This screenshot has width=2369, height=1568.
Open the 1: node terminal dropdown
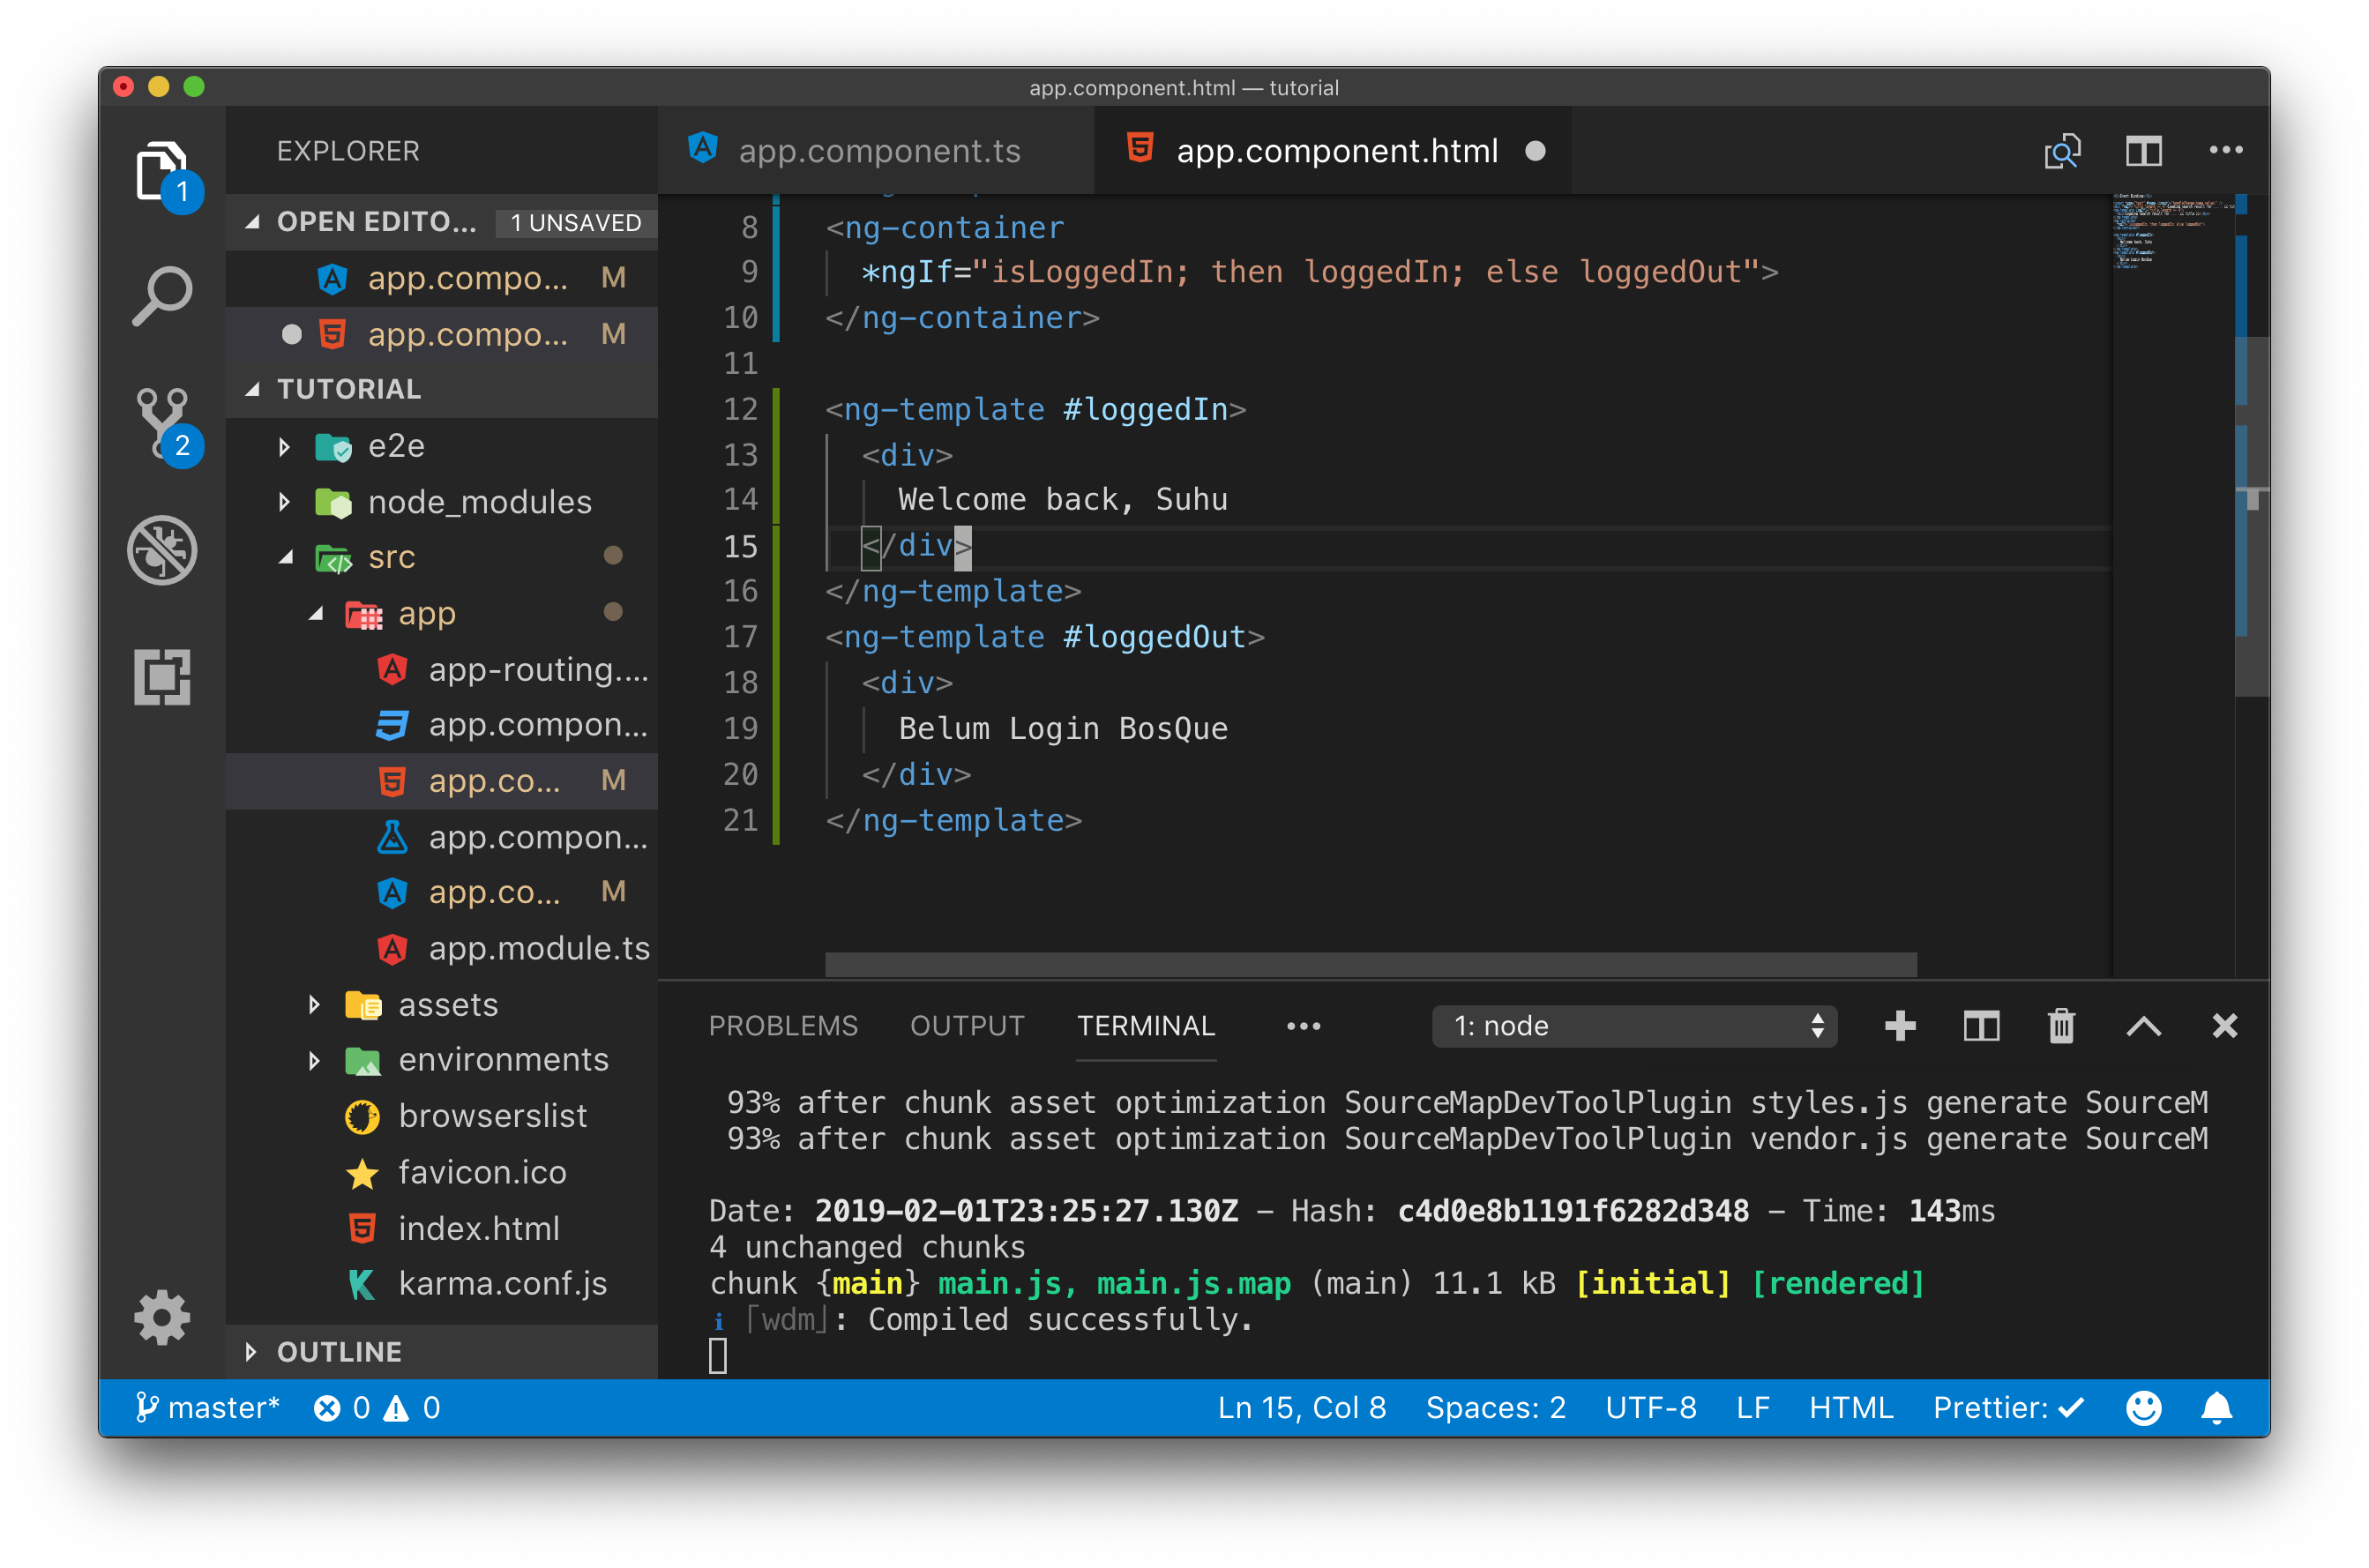click(x=1635, y=1026)
